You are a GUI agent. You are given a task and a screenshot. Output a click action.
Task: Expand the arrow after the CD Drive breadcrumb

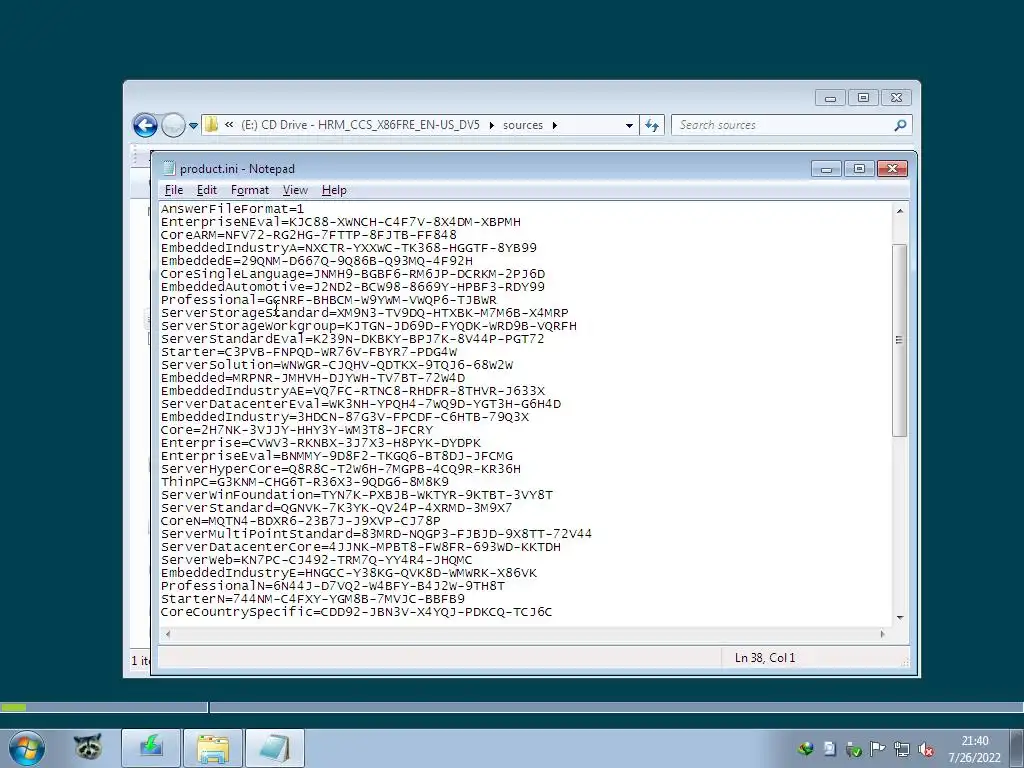tap(491, 125)
